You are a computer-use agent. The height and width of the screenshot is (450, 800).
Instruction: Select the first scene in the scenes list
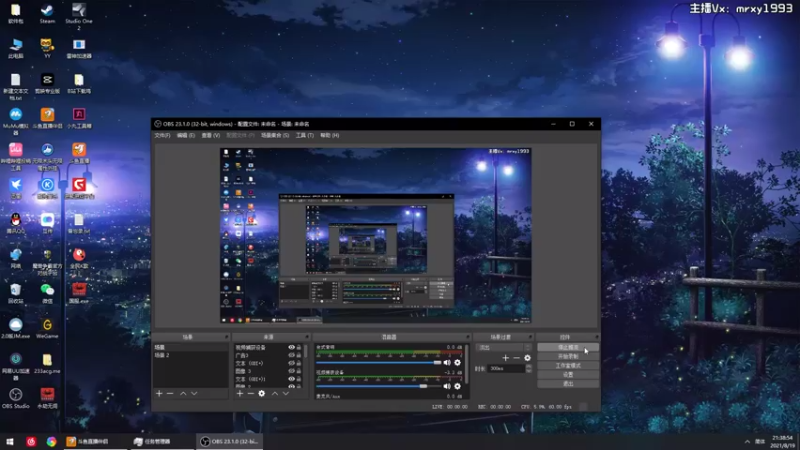pos(190,347)
